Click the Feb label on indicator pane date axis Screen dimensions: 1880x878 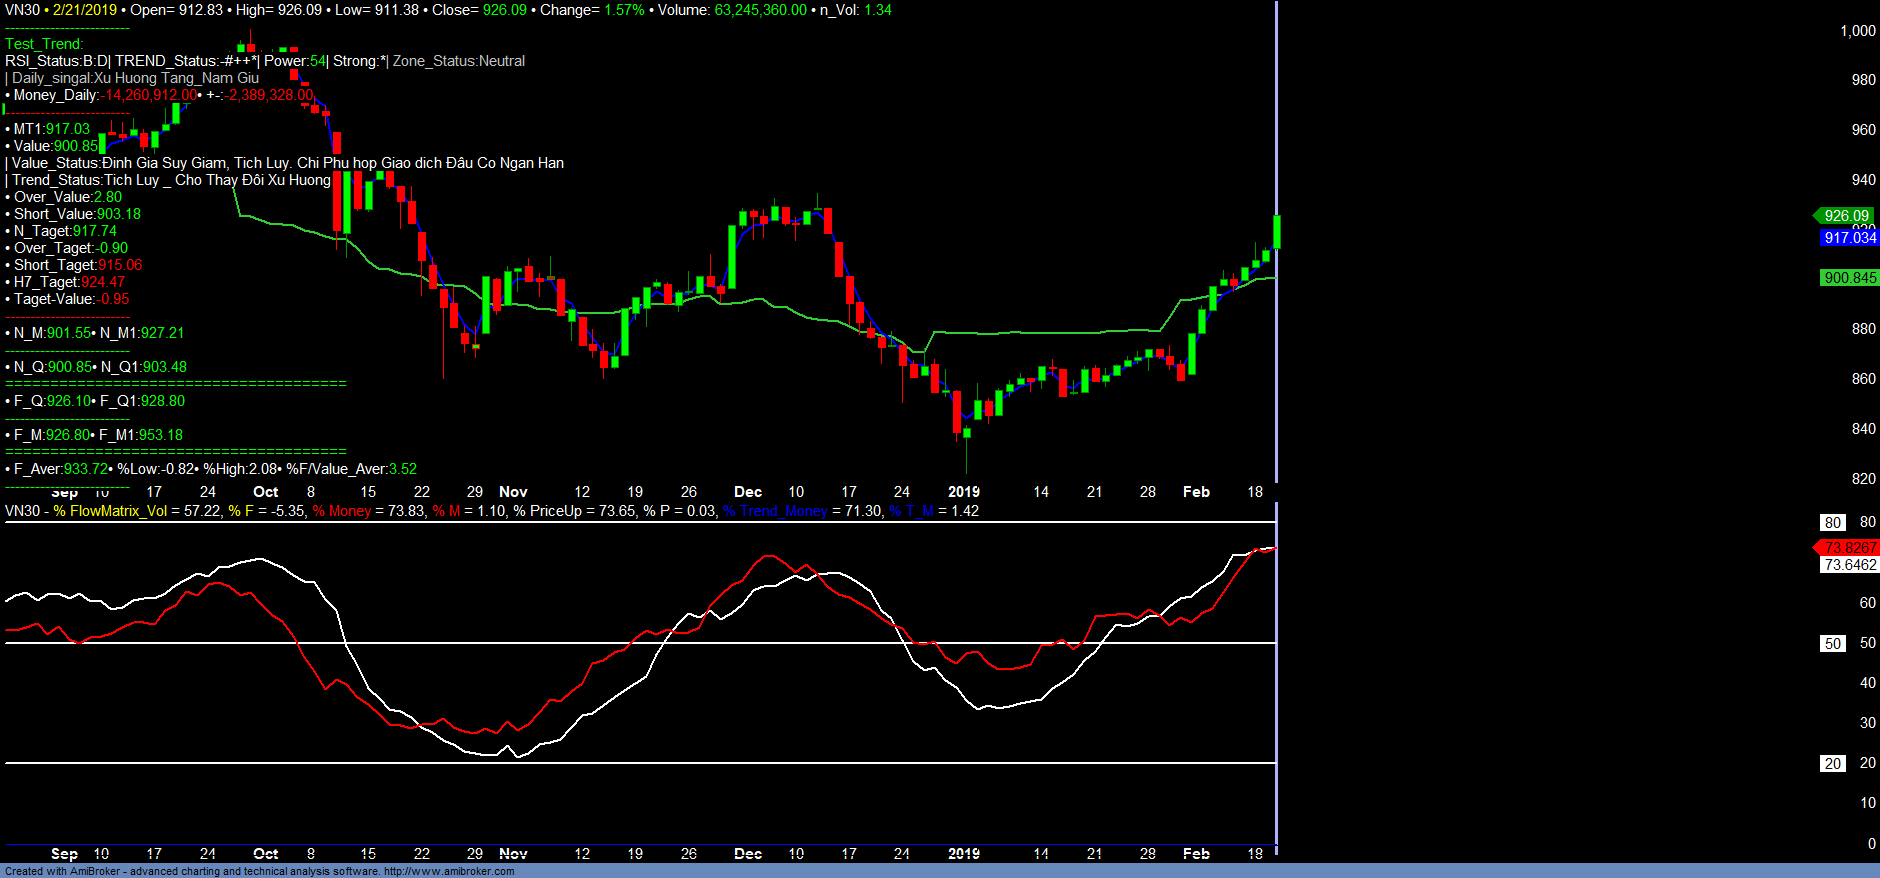click(1196, 854)
